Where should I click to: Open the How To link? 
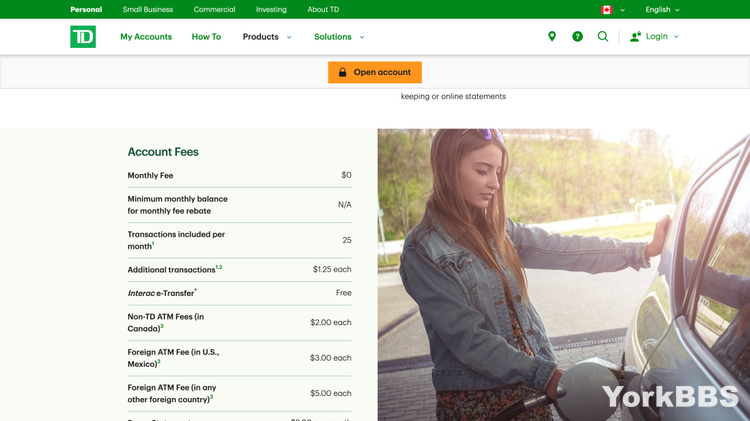pos(206,37)
